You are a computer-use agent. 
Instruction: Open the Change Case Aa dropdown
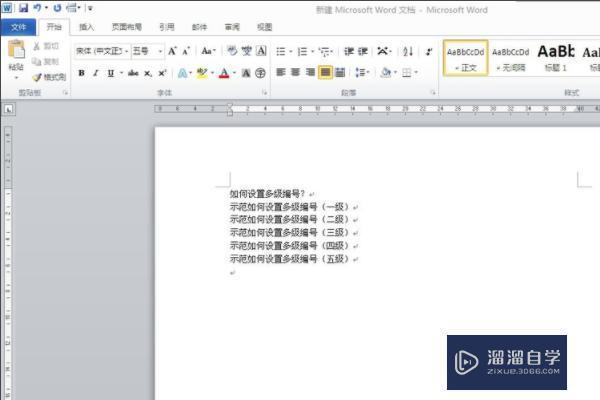coord(208,51)
